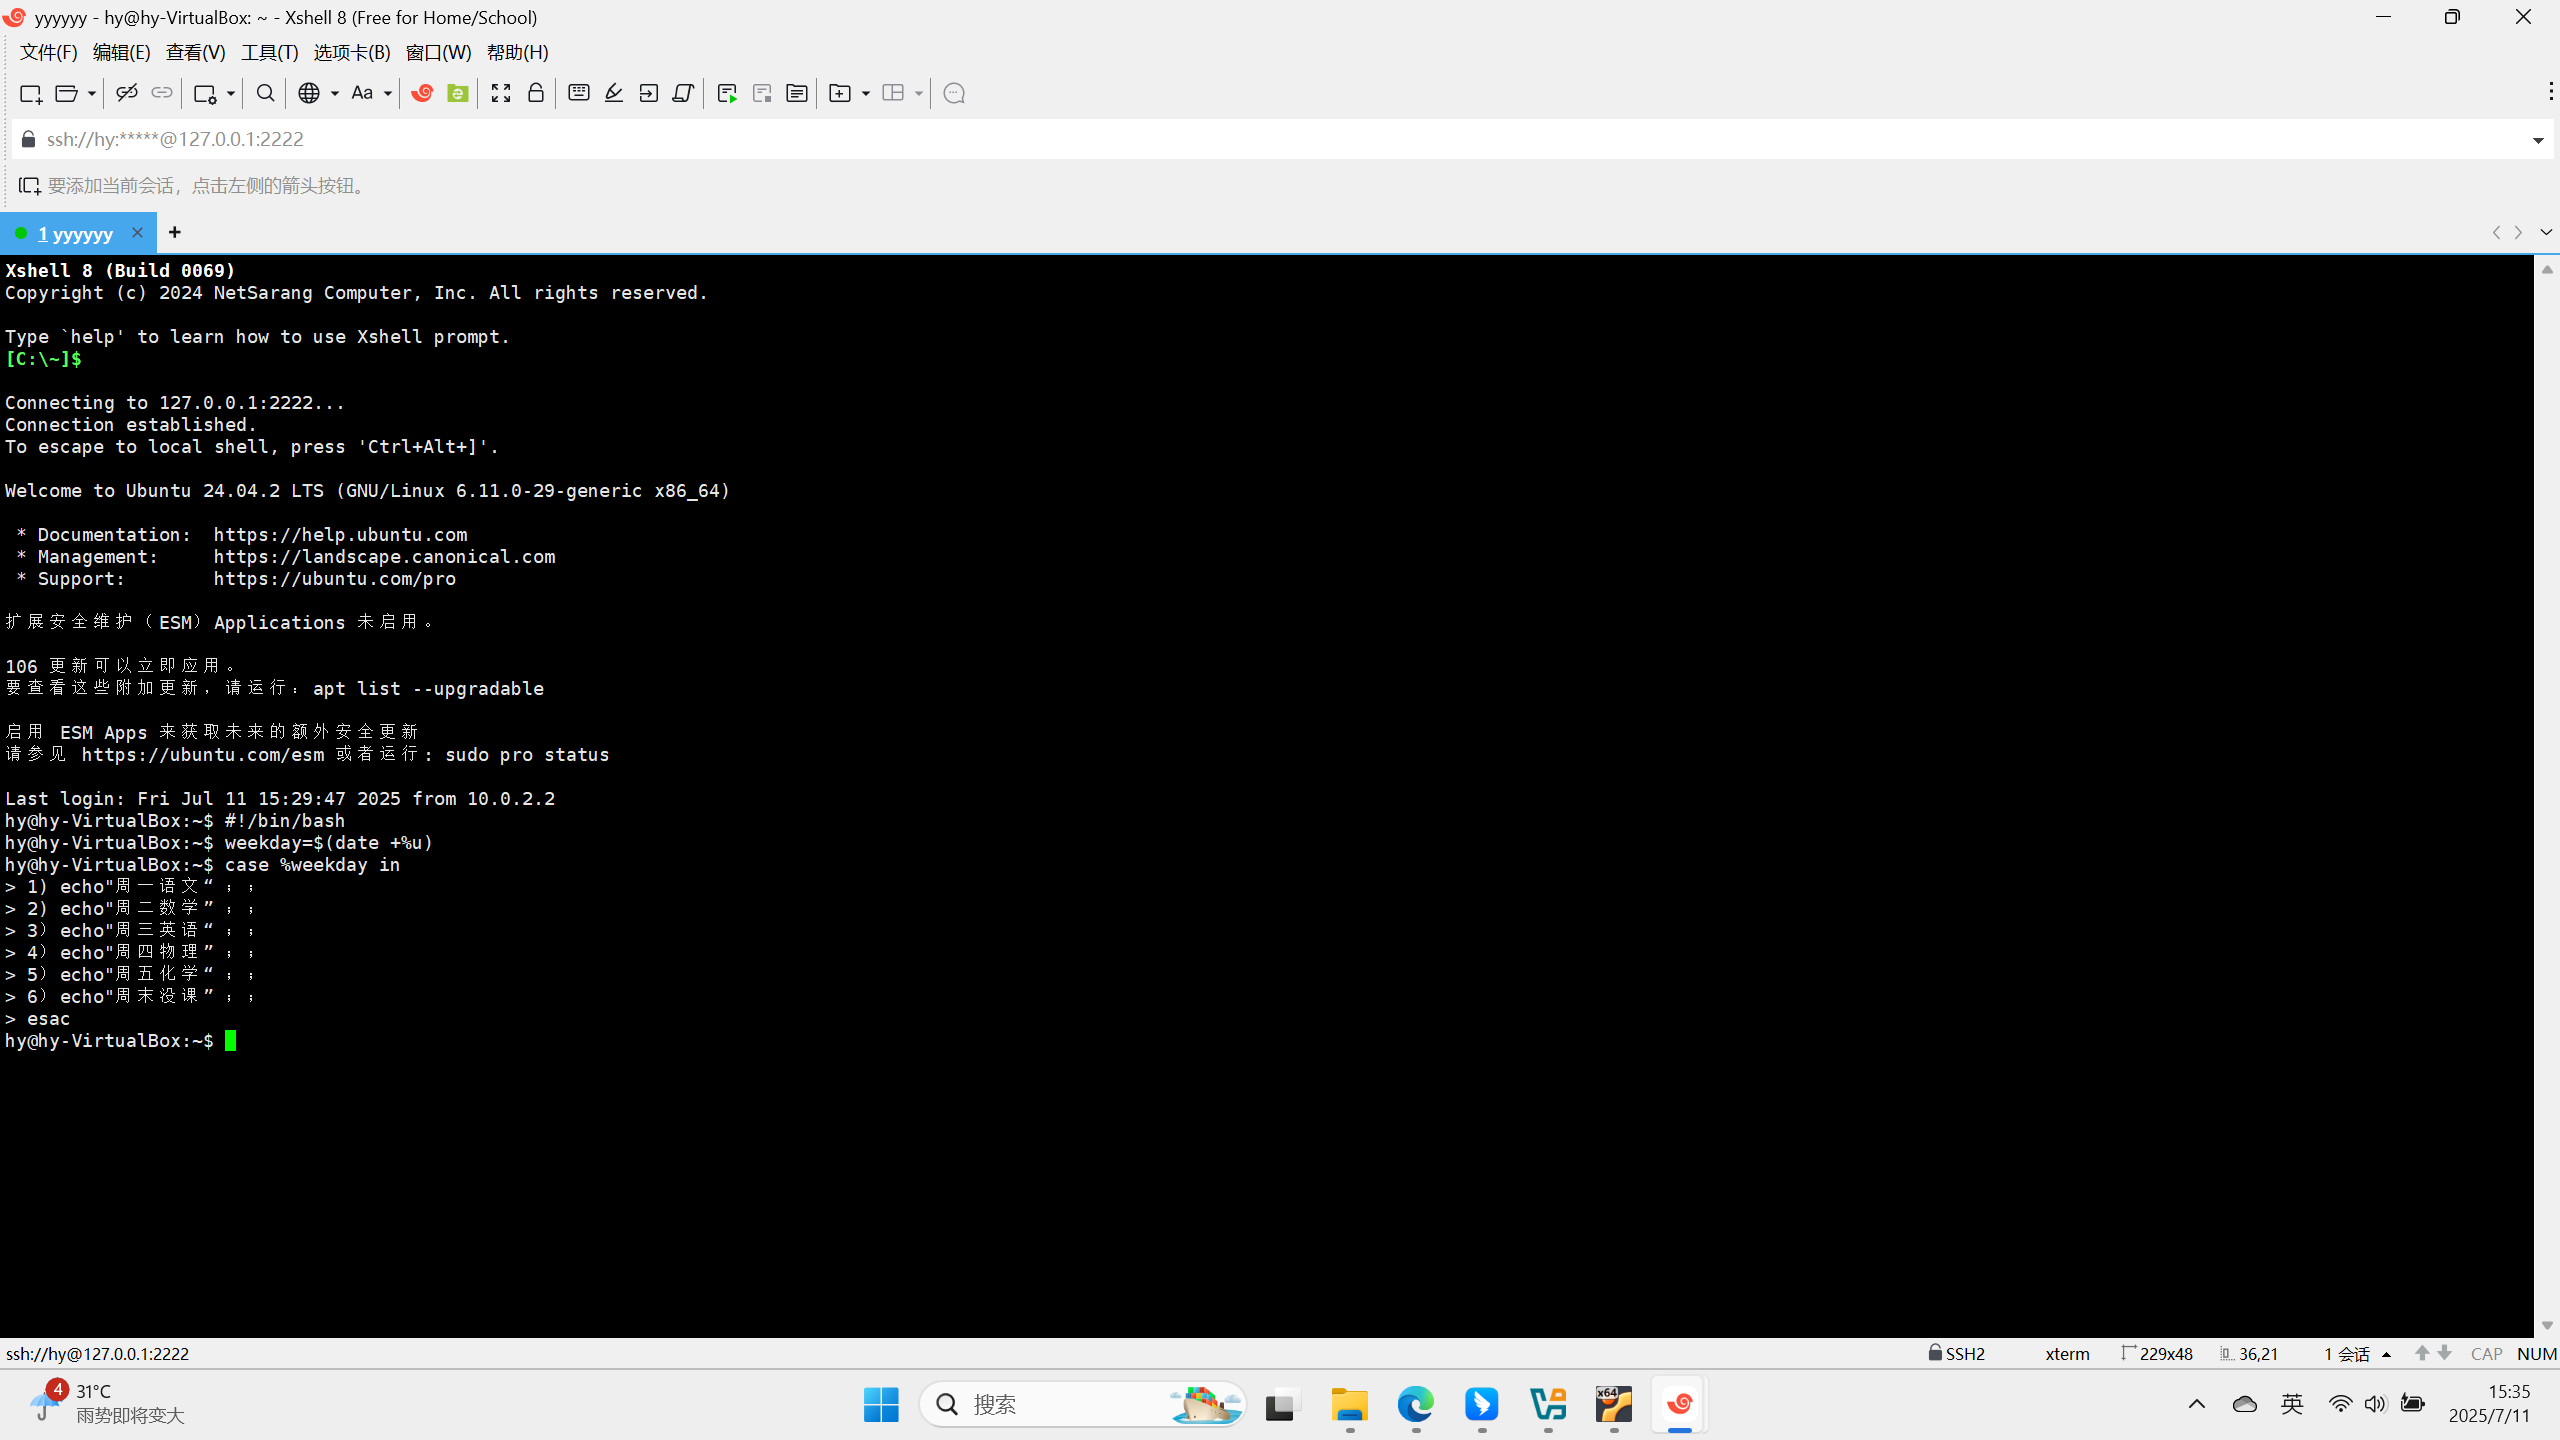Click the start script play icon
The image size is (2560, 1440).
pyautogui.click(x=727, y=93)
